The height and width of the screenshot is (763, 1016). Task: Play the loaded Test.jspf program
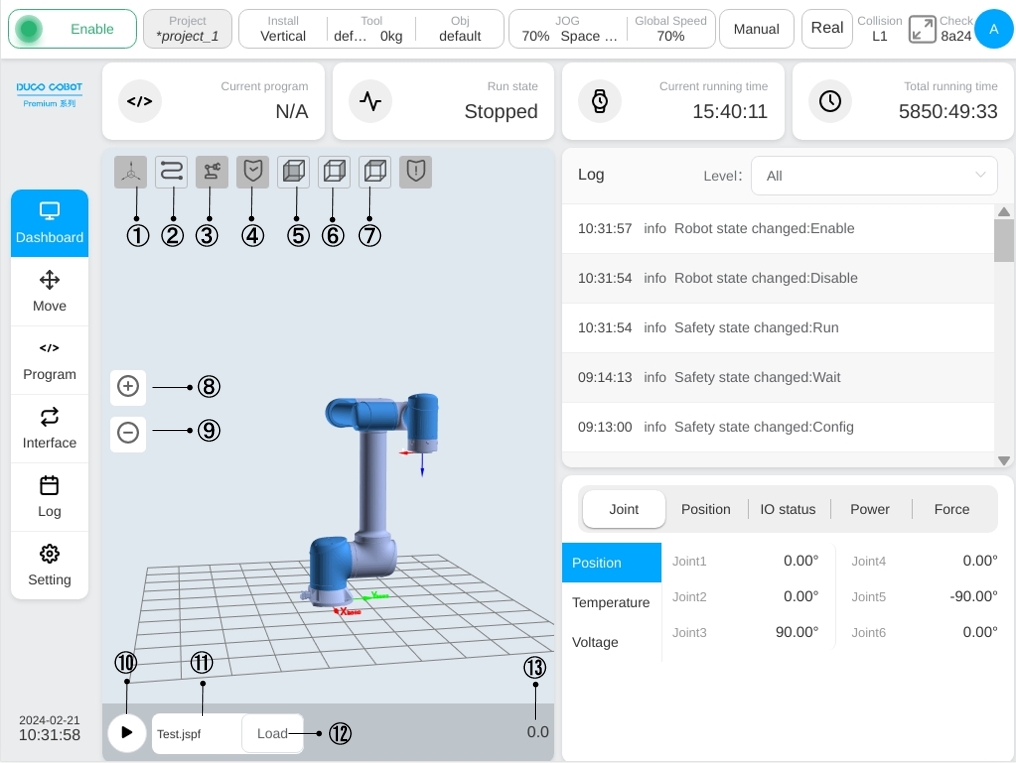126,733
